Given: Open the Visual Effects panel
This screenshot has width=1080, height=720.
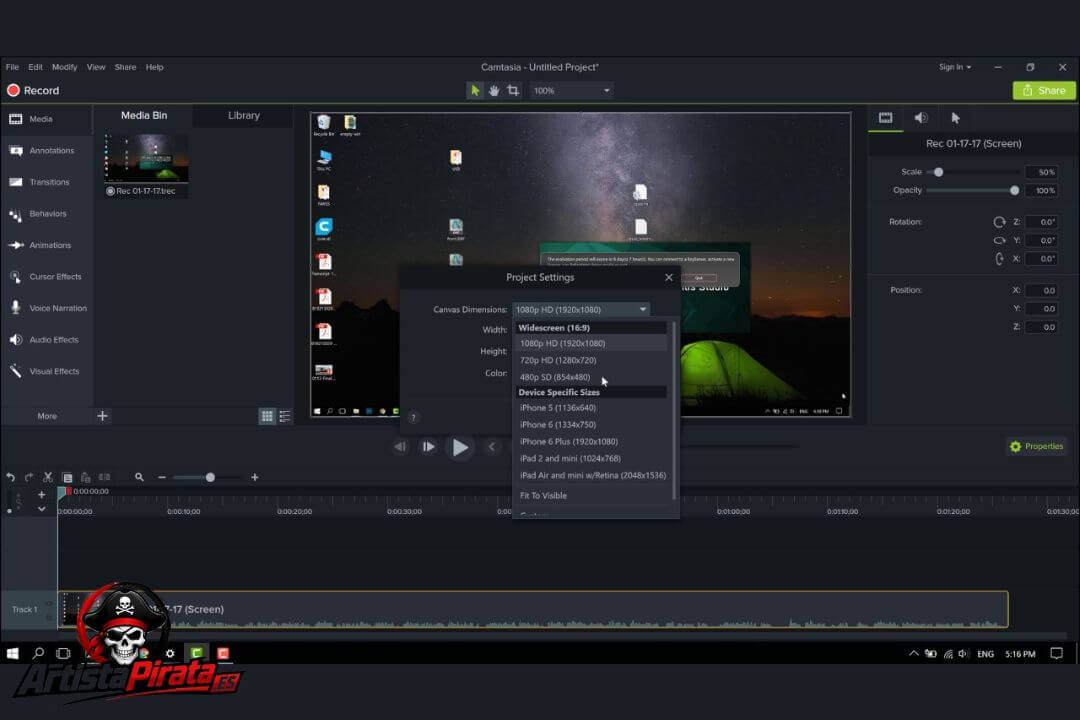Looking at the screenshot, I should 46,371.
